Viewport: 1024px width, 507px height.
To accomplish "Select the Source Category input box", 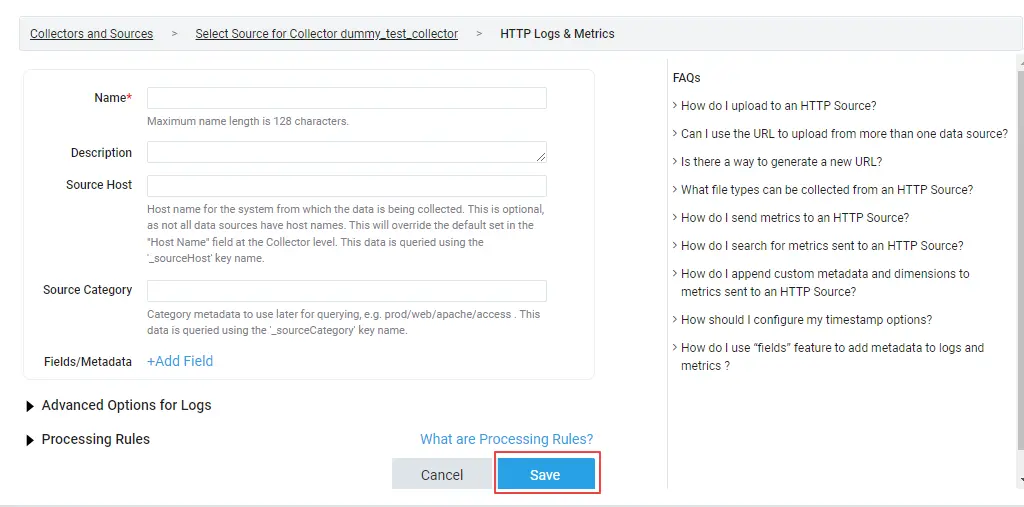I will (x=346, y=291).
